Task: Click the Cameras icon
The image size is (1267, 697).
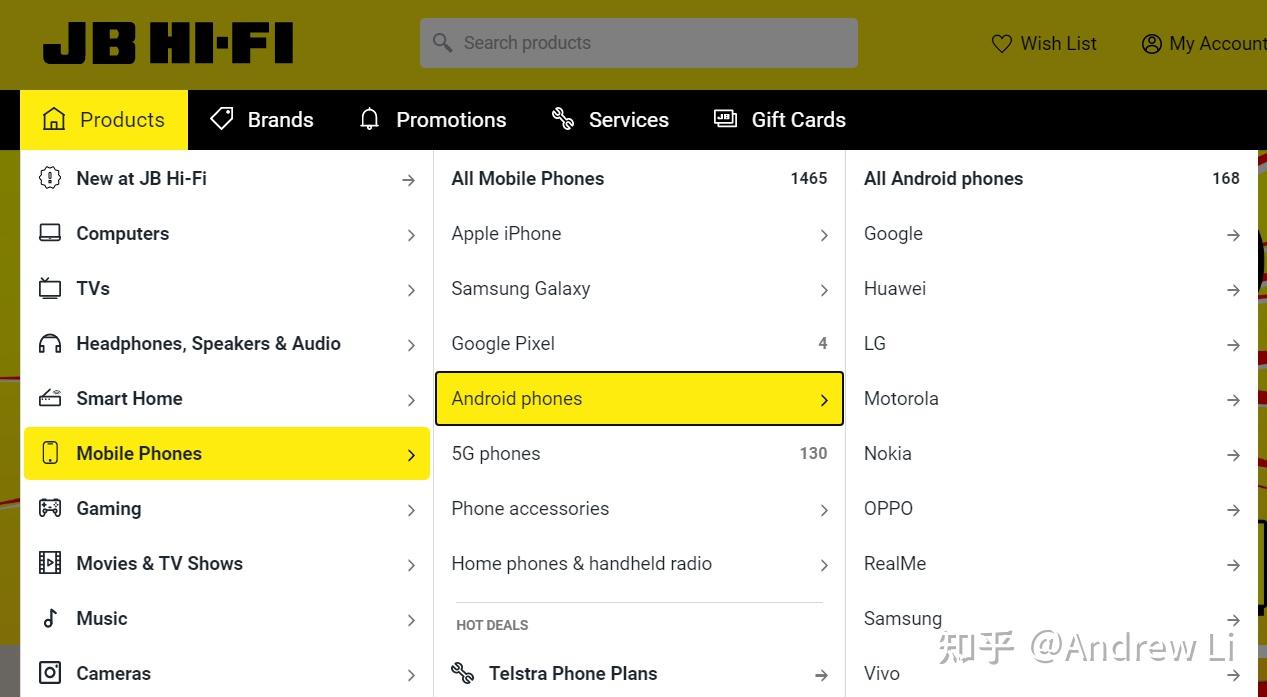Action: (50, 673)
